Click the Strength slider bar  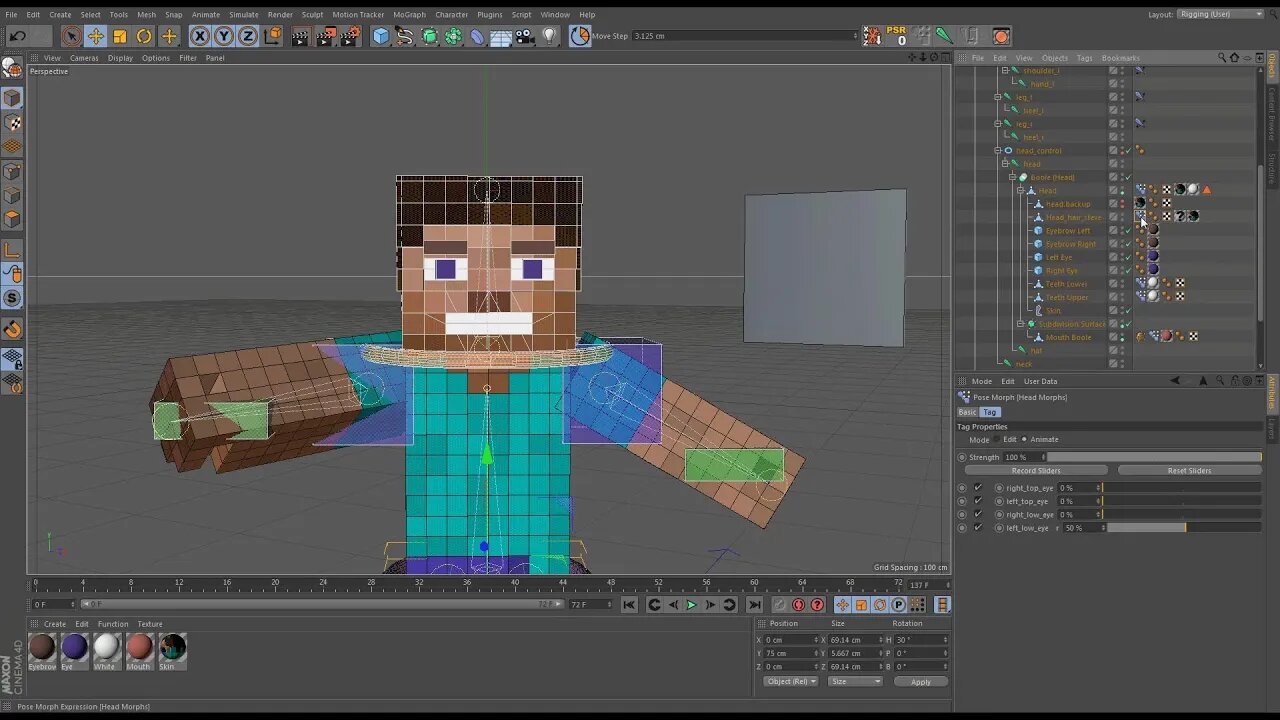point(1153,457)
